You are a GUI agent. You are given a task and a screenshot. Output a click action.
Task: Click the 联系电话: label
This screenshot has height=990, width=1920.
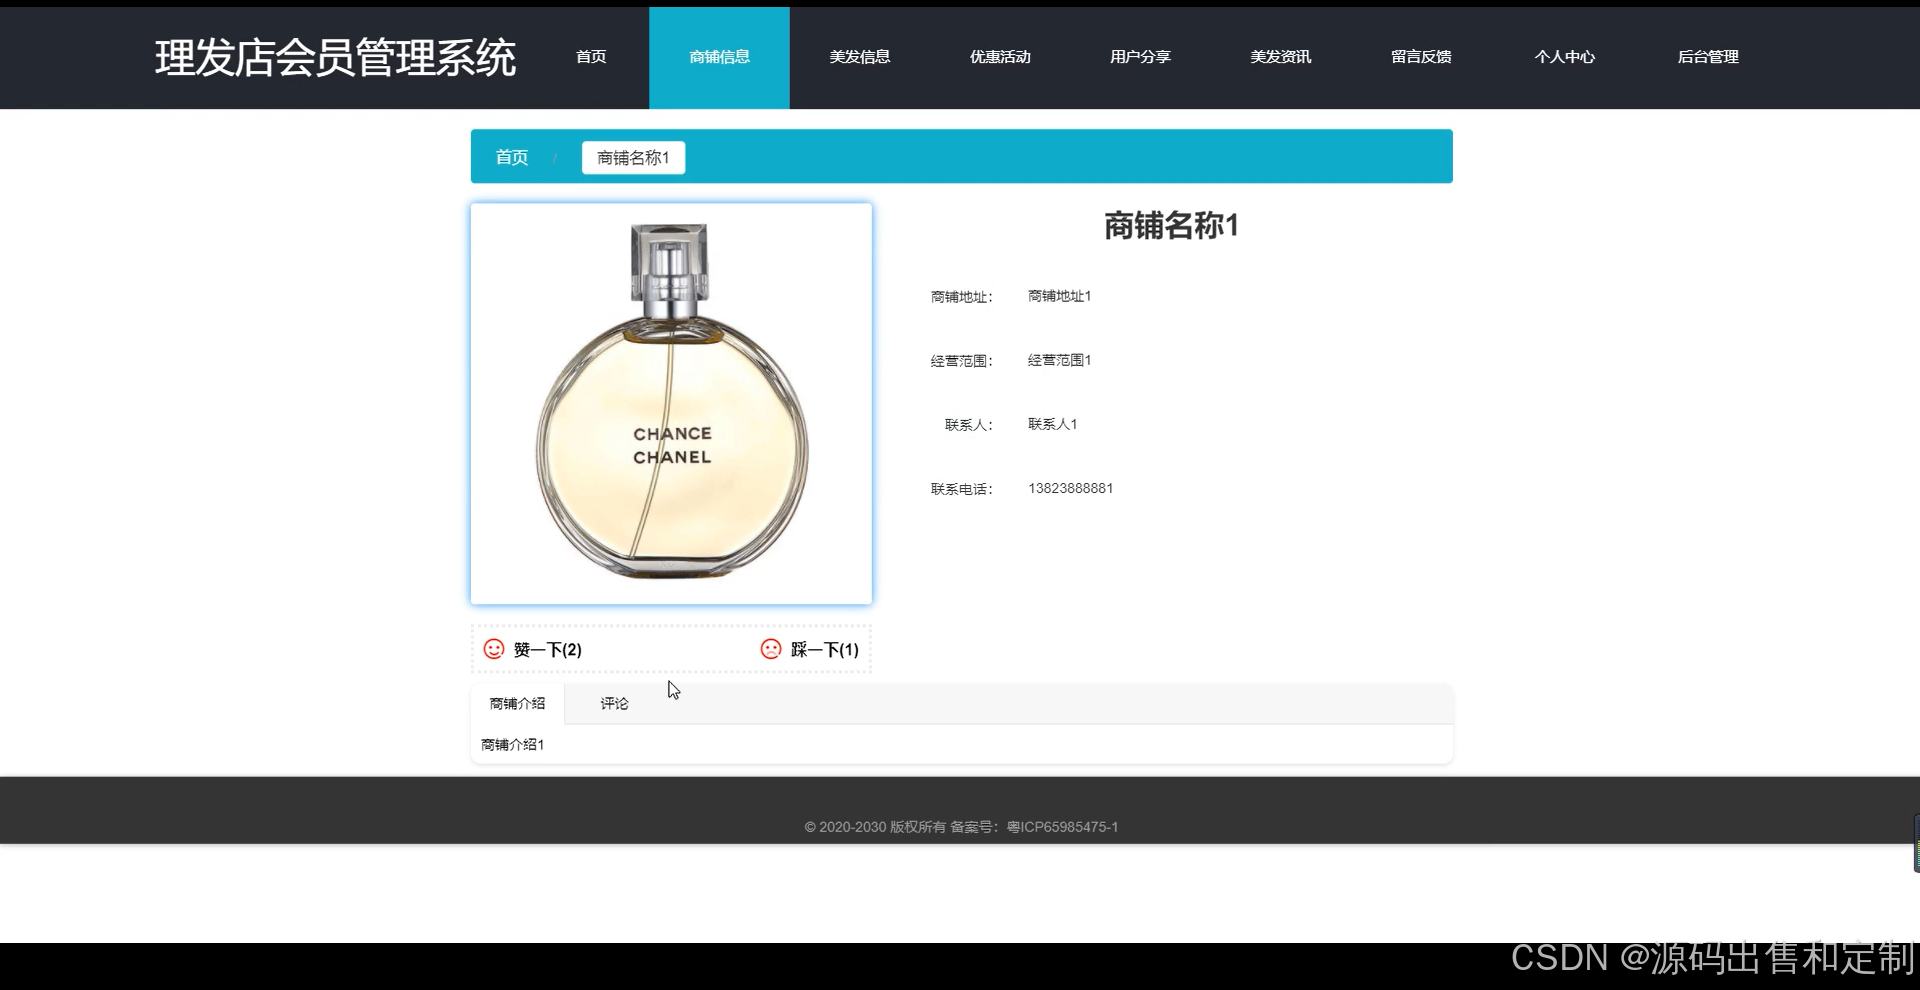pos(962,489)
